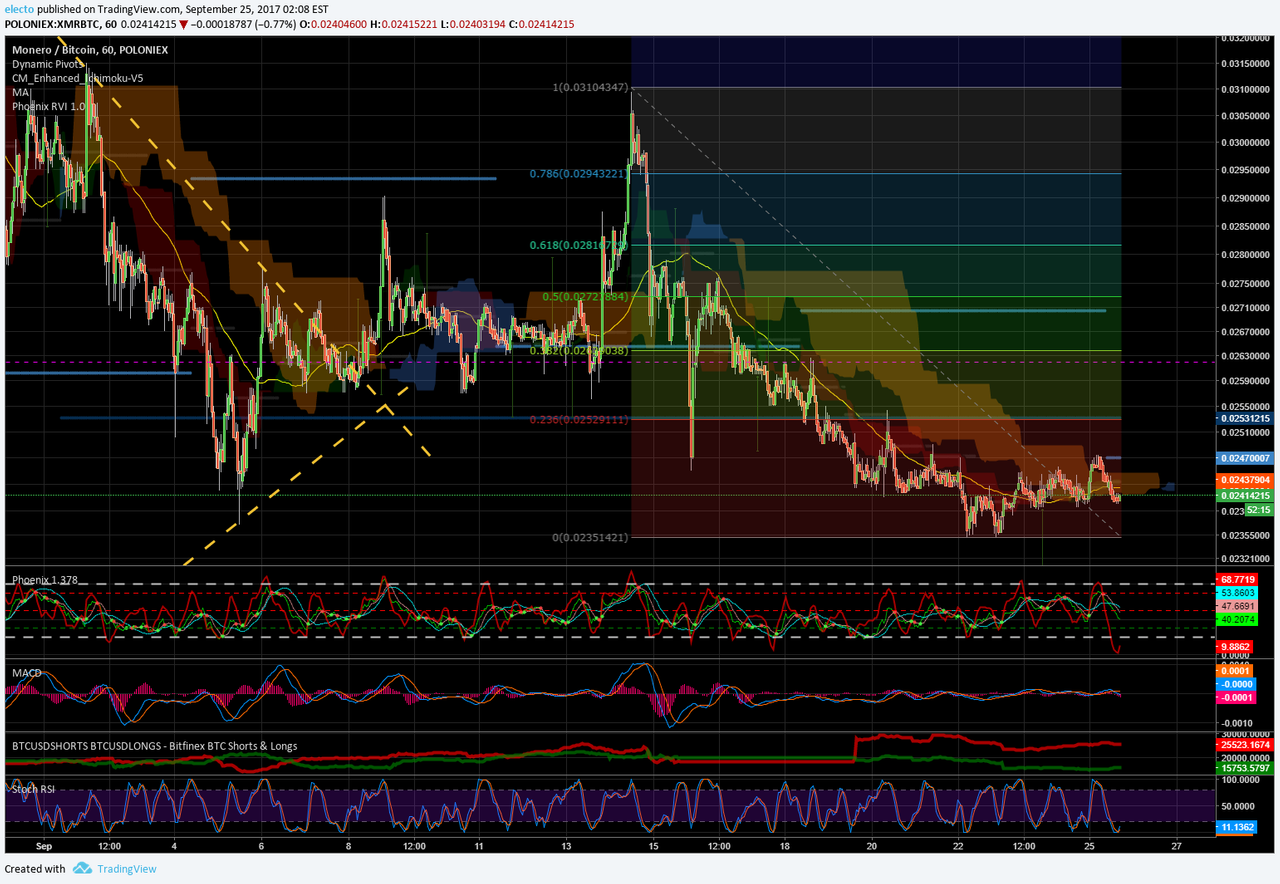The image size is (1280, 884).
Task: Click the green current price 0.02414215 tag
Action: point(1243,495)
